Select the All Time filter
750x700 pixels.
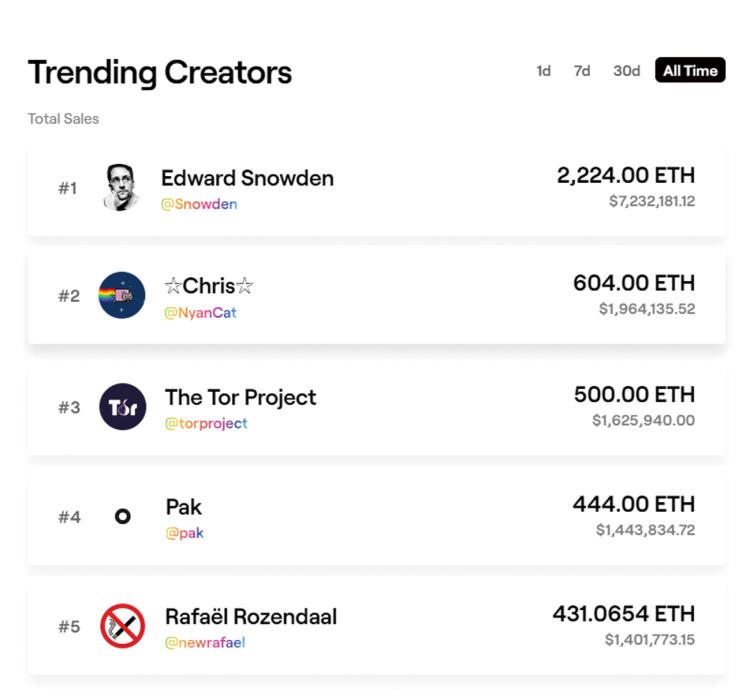[690, 70]
